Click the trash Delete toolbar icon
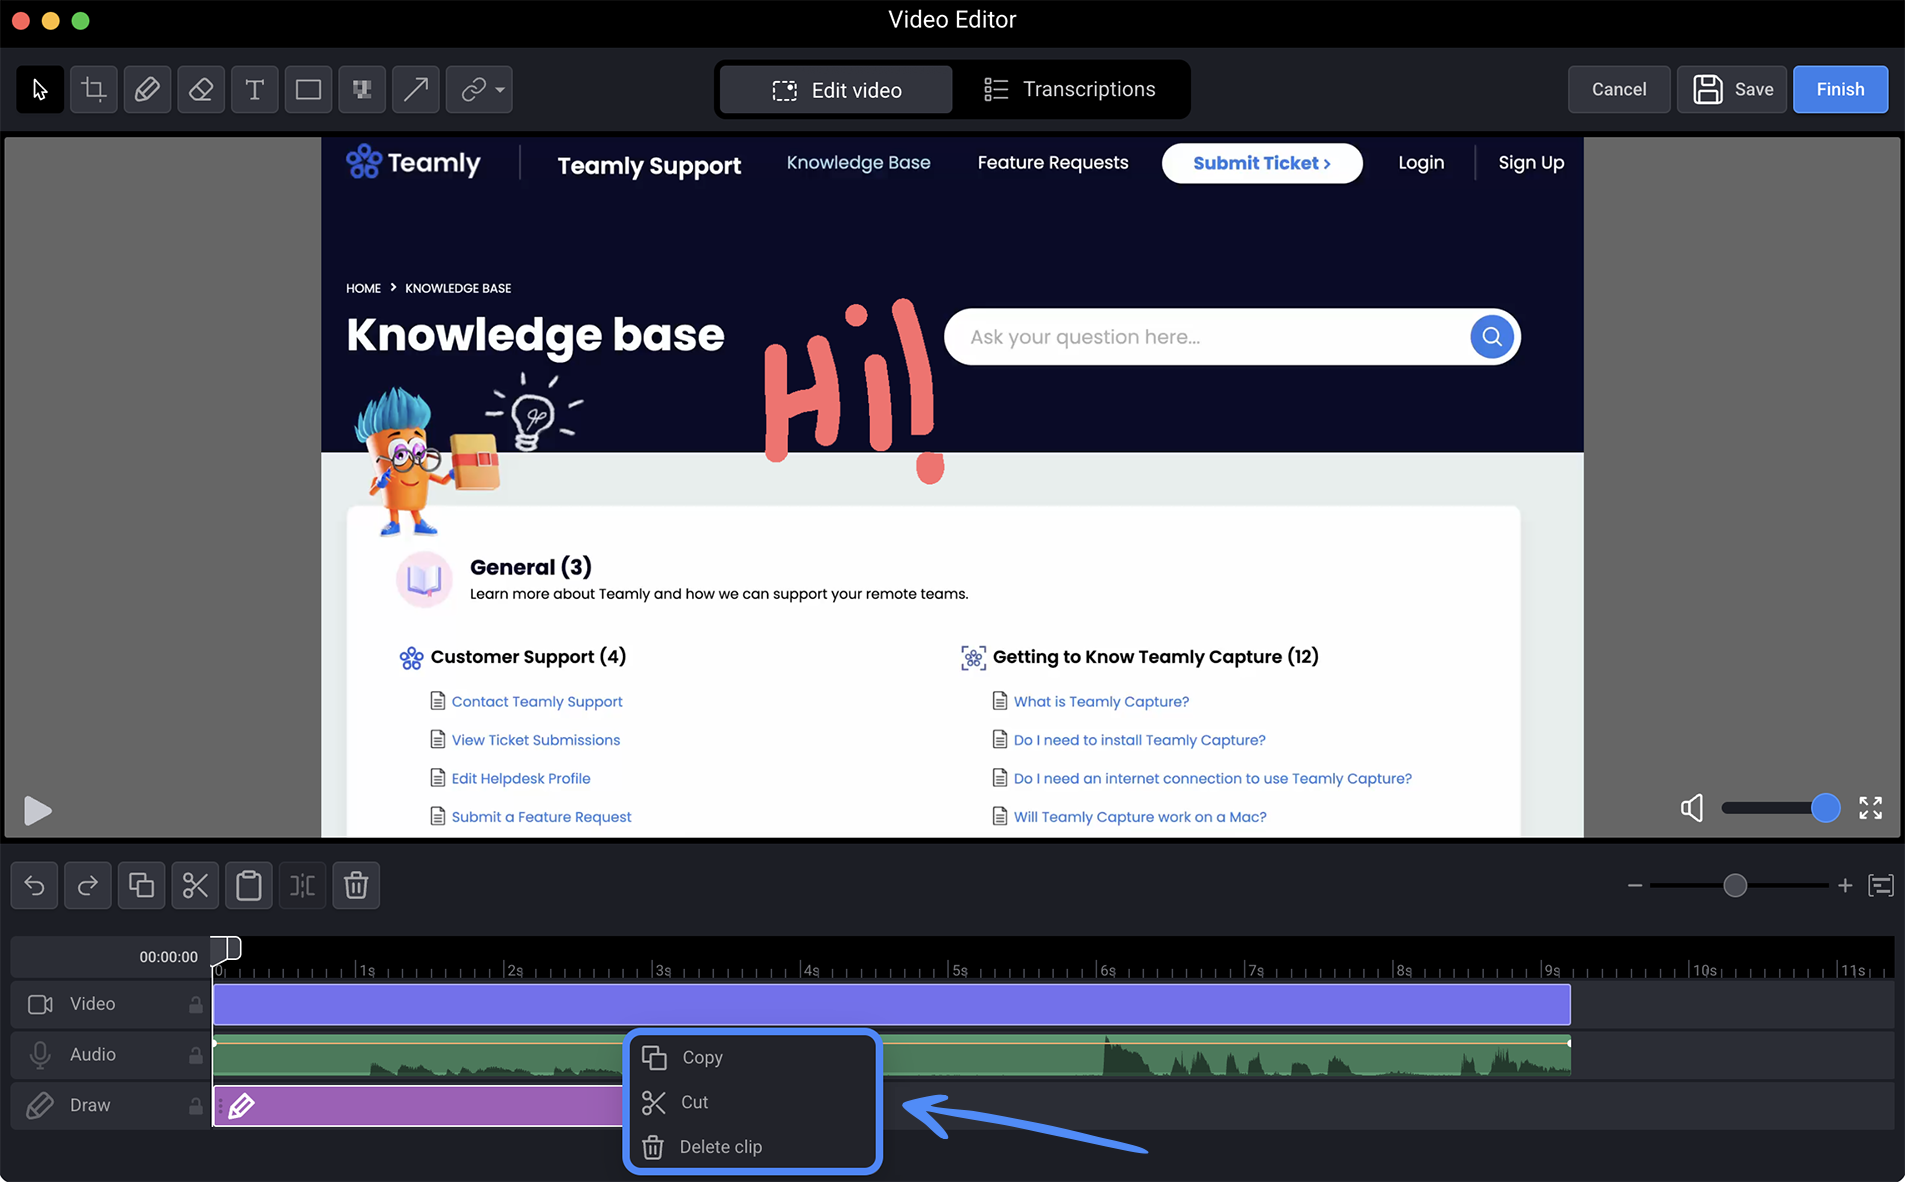This screenshot has width=1905, height=1182. tap(356, 885)
